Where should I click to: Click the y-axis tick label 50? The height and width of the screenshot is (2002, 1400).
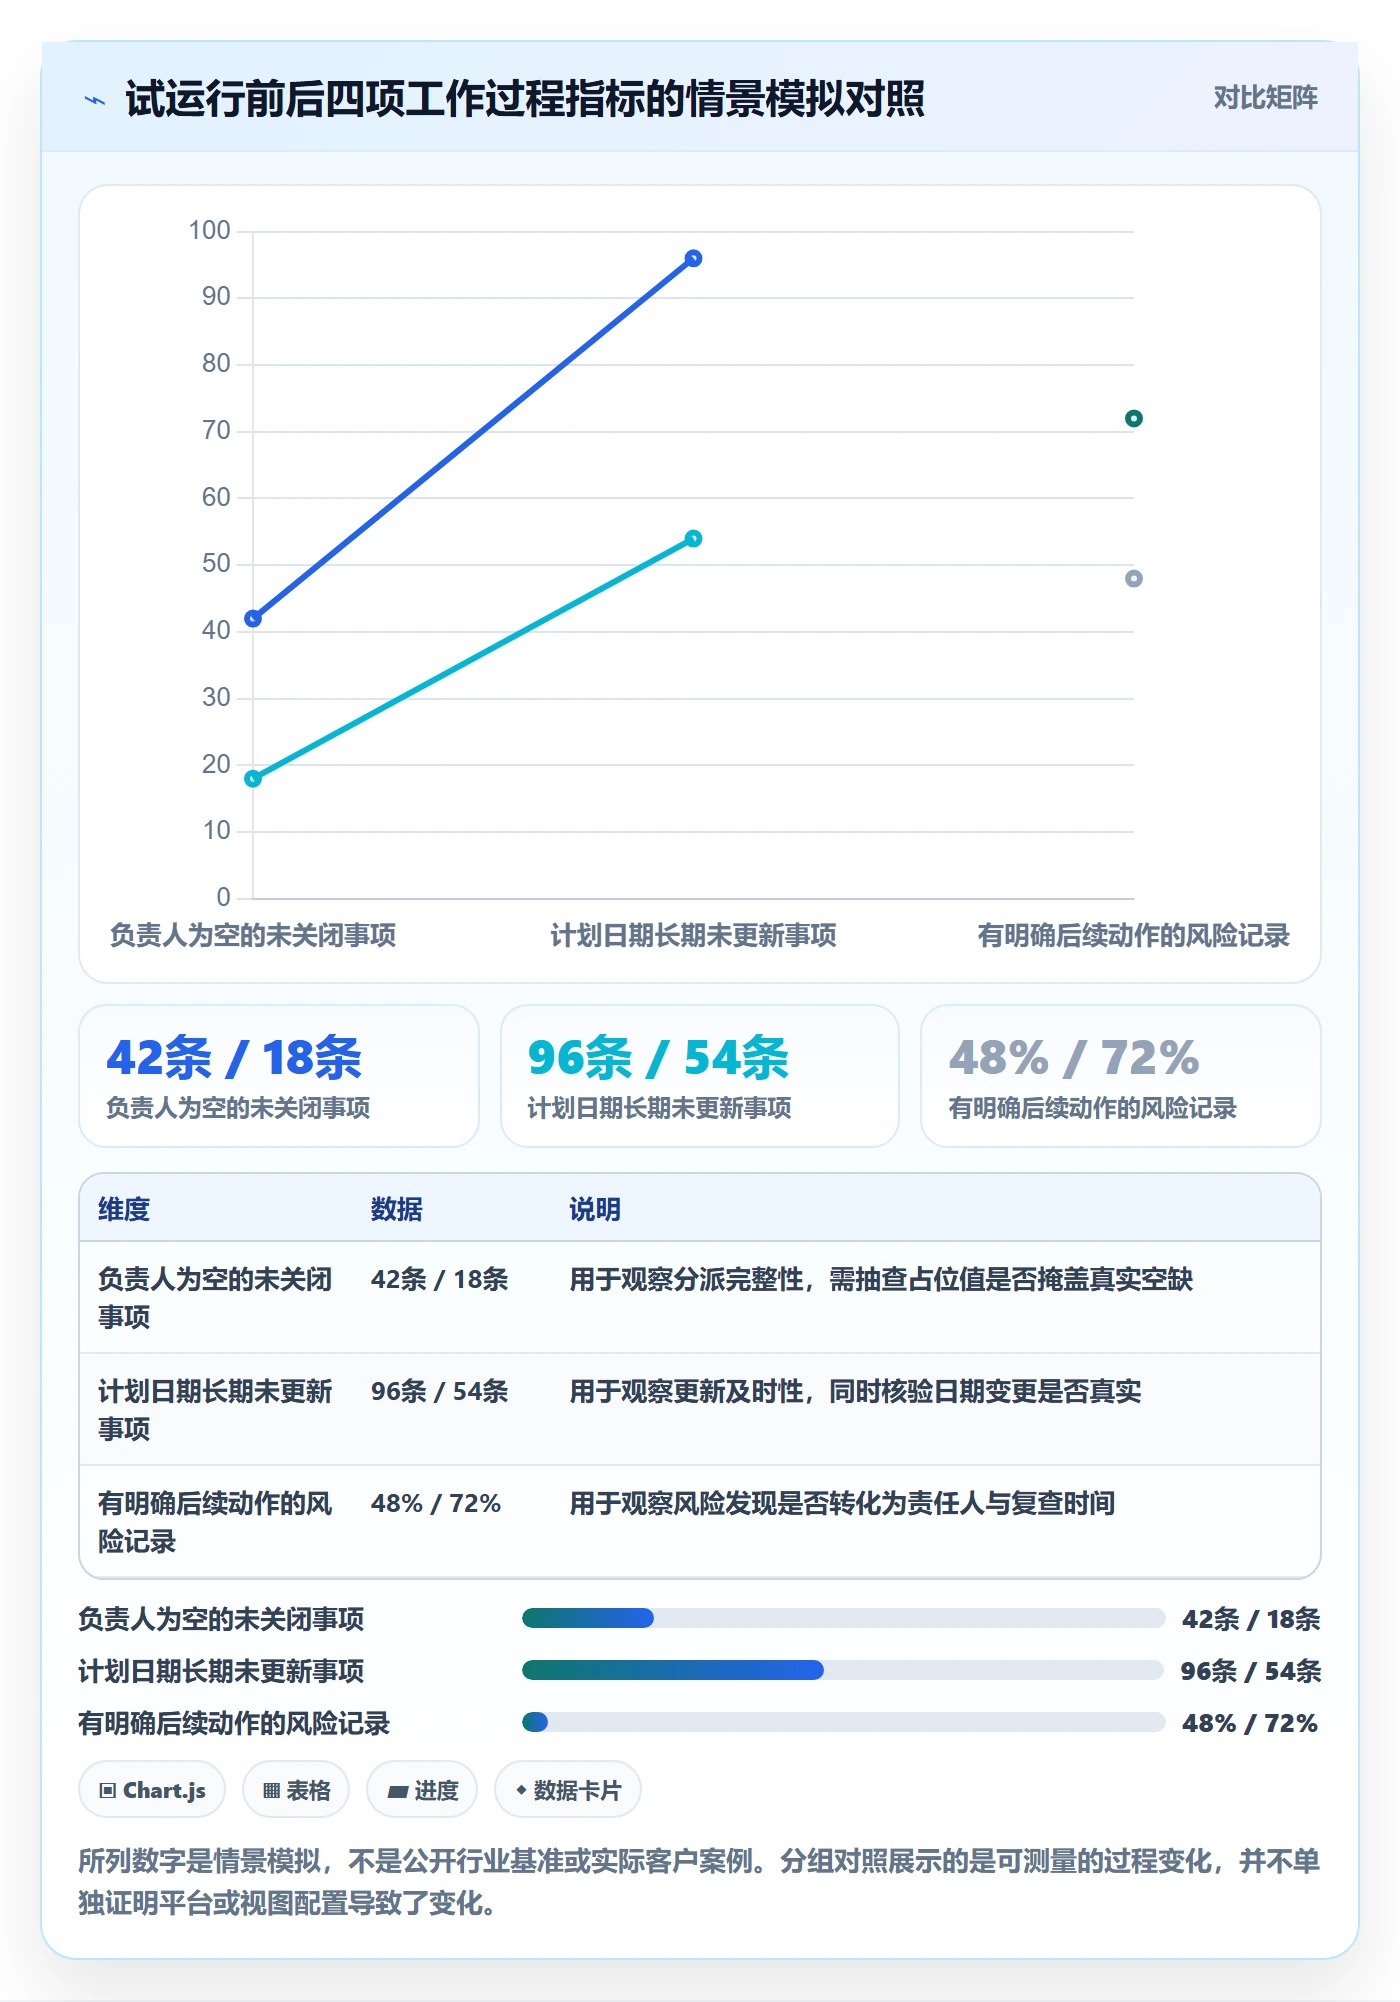click(216, 563)
